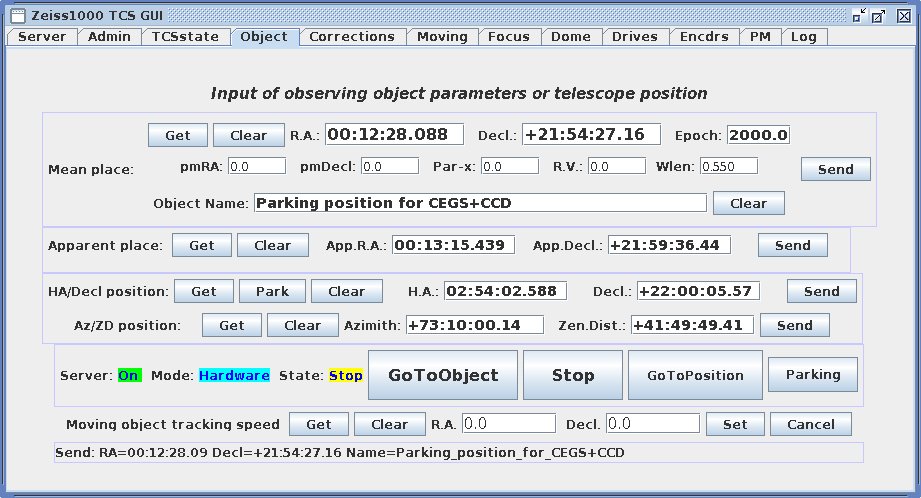Open the Server tab
The height and width of the screenshot is (498, 921).
tap(42, 36)
